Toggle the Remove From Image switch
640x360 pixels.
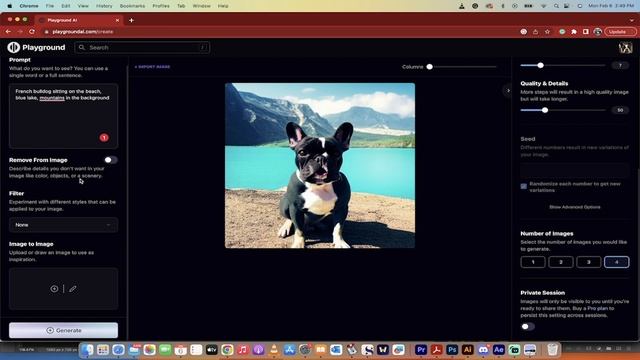tap(111, 160)
